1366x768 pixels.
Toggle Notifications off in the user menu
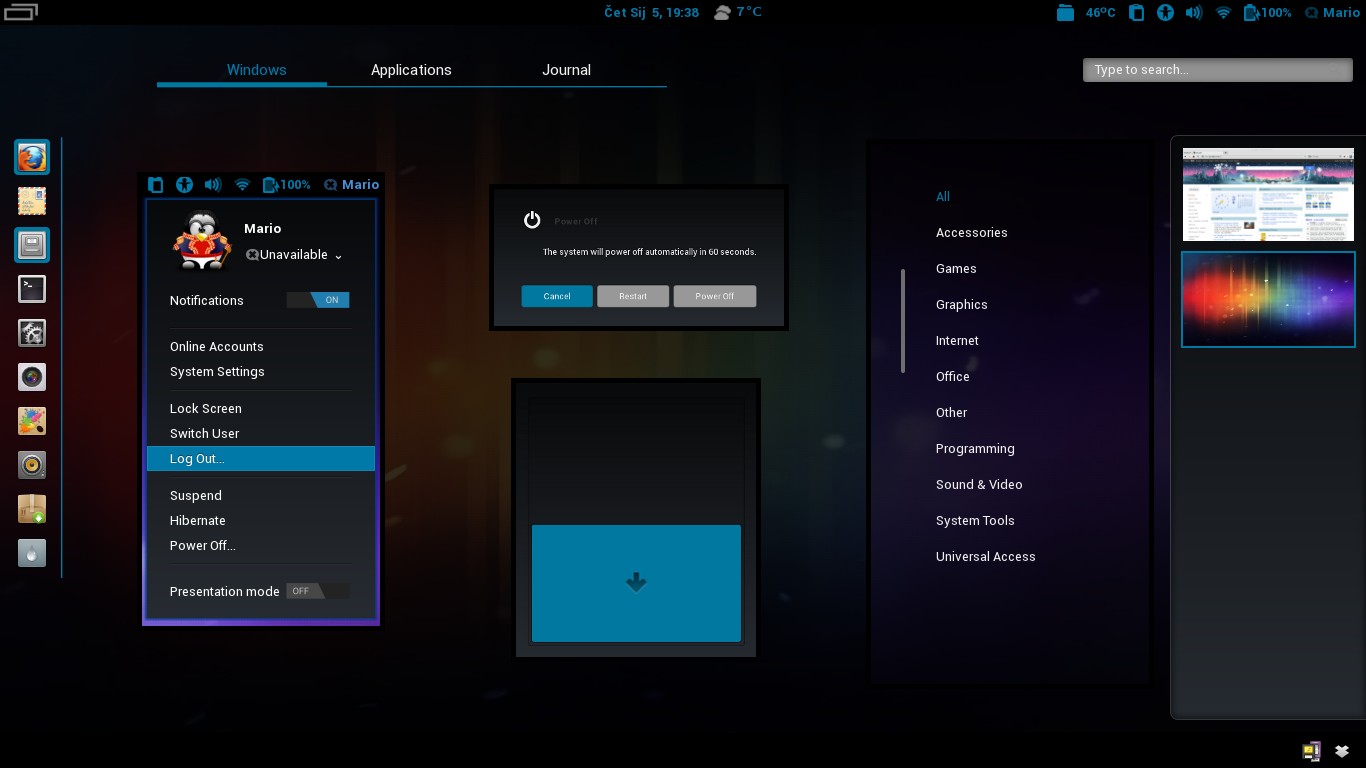click(318, 299)
